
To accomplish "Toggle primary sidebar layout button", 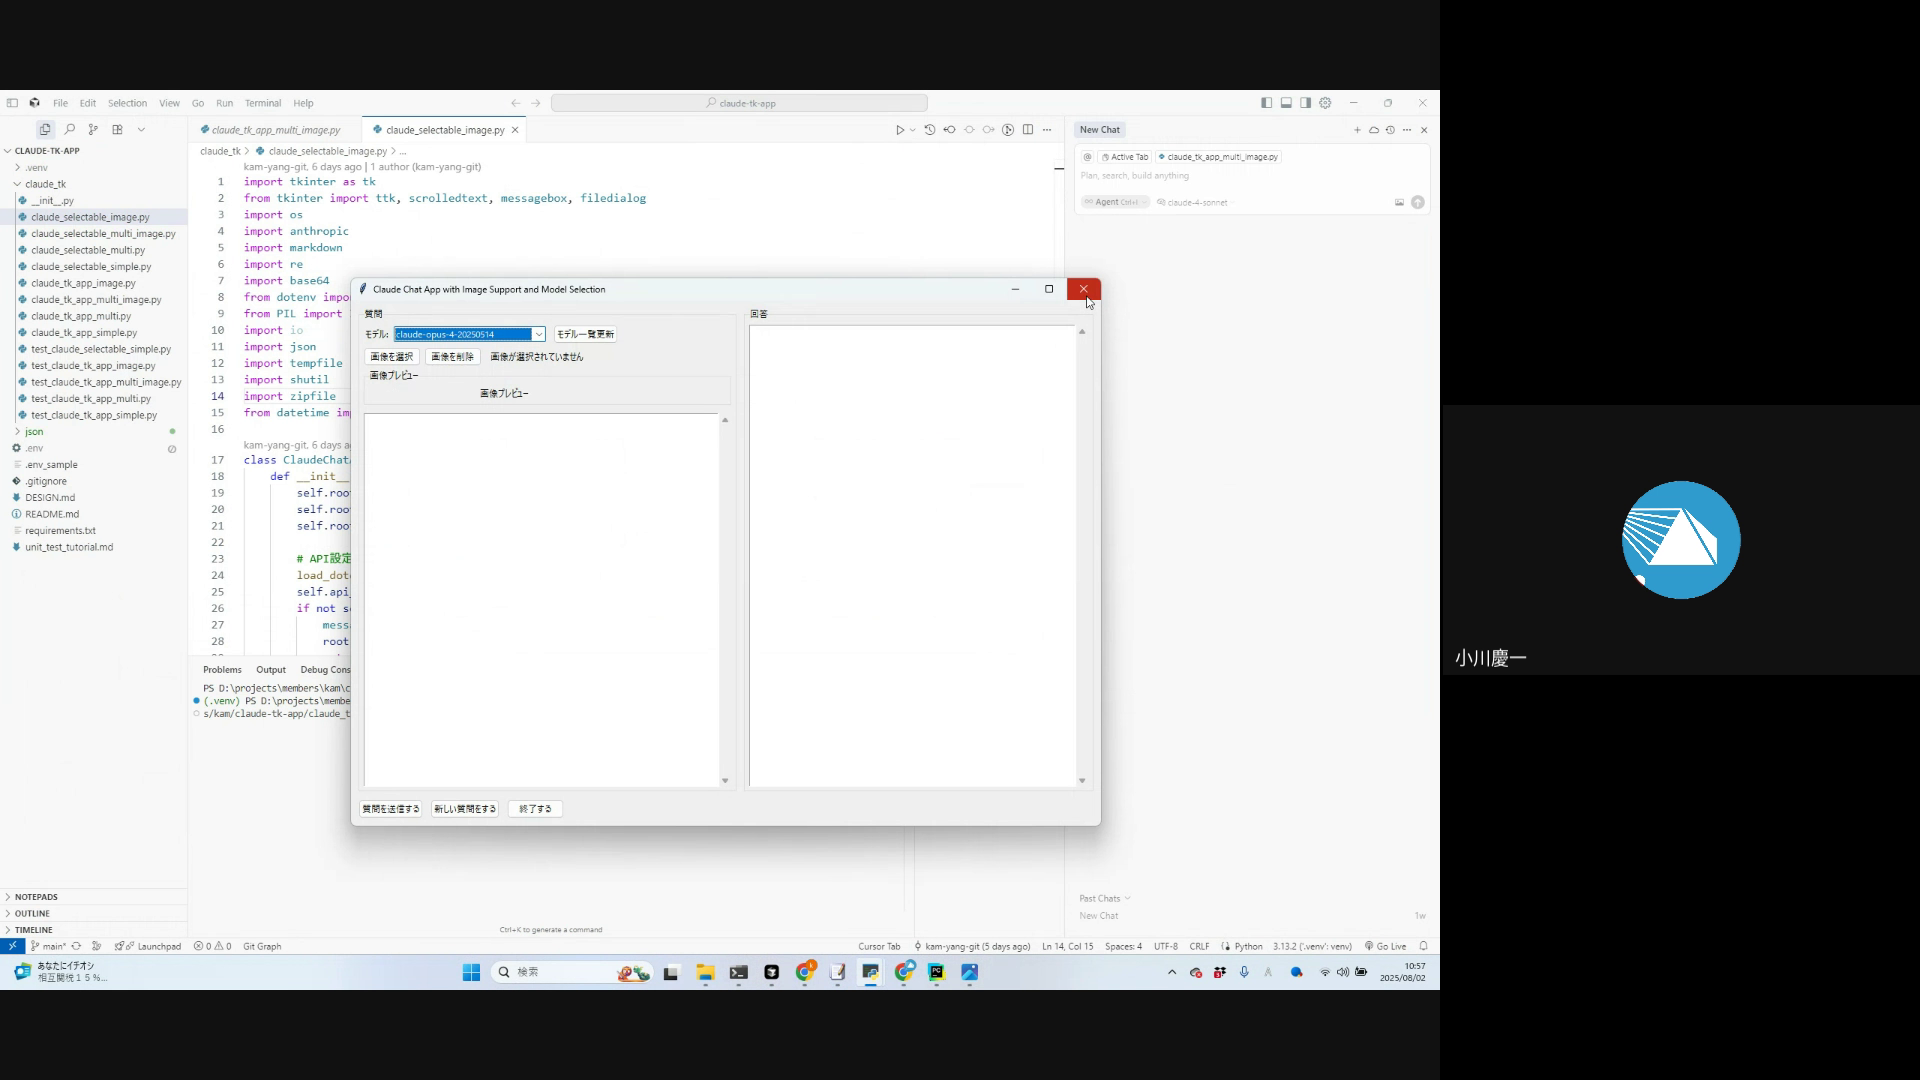I will click(1266, 103).
